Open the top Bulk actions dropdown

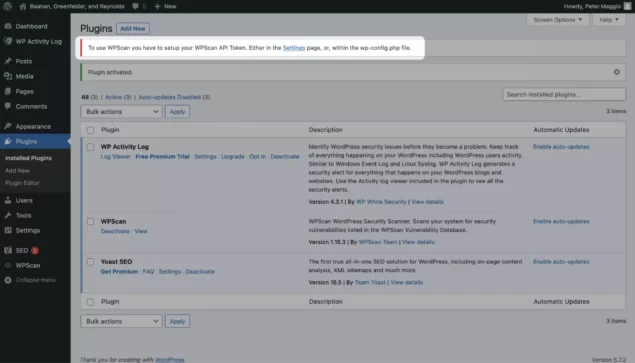121,111
